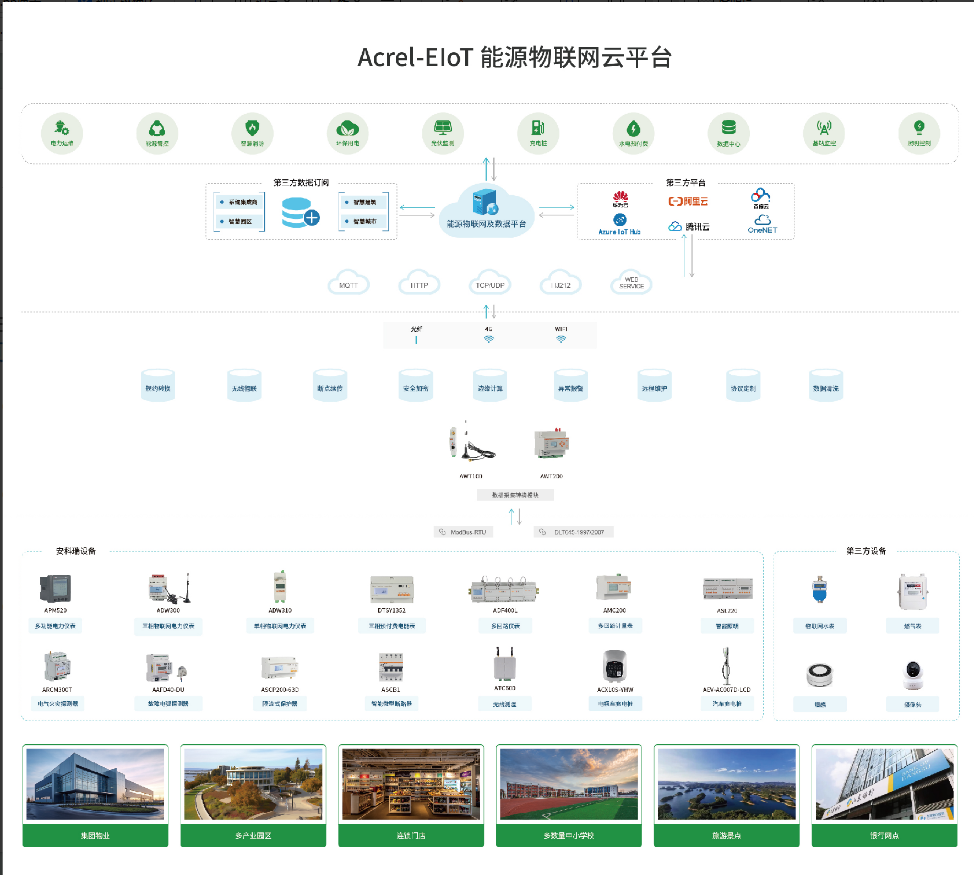Click the Azure IoT Hub logo
This screenshot has width=974, height=875.
620,222
